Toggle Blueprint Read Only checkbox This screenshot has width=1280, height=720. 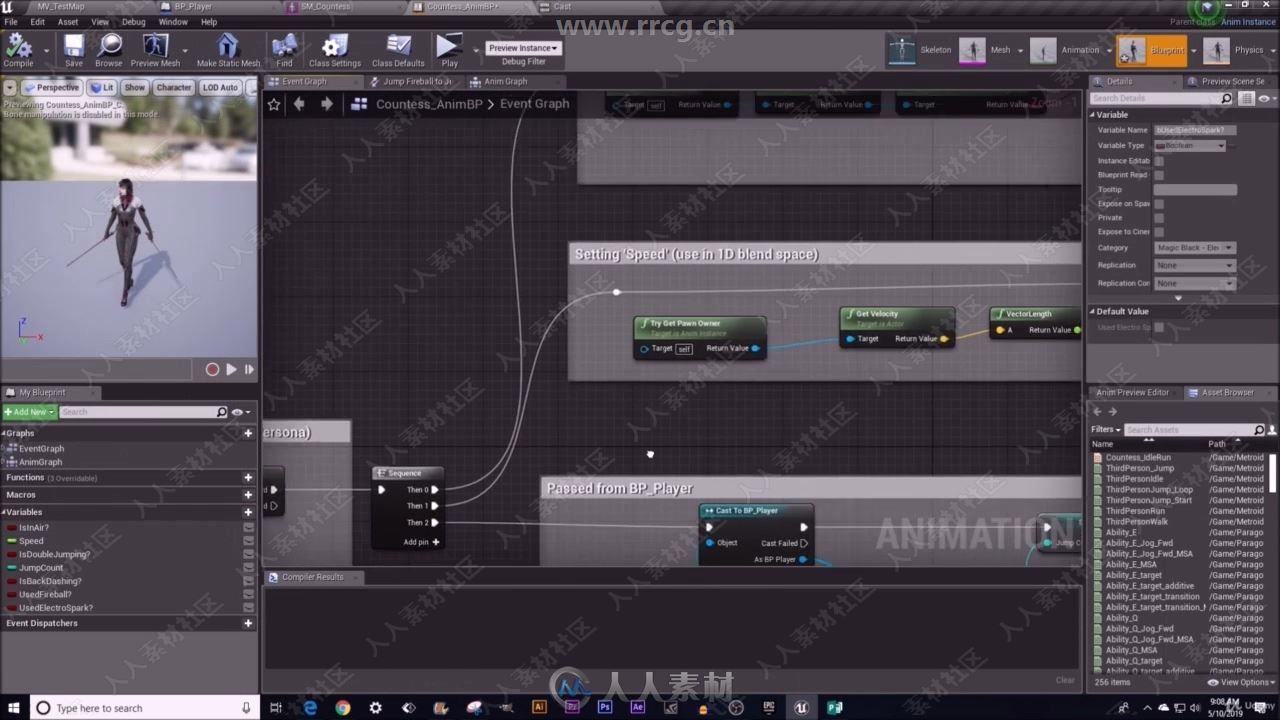[1159, 175]
